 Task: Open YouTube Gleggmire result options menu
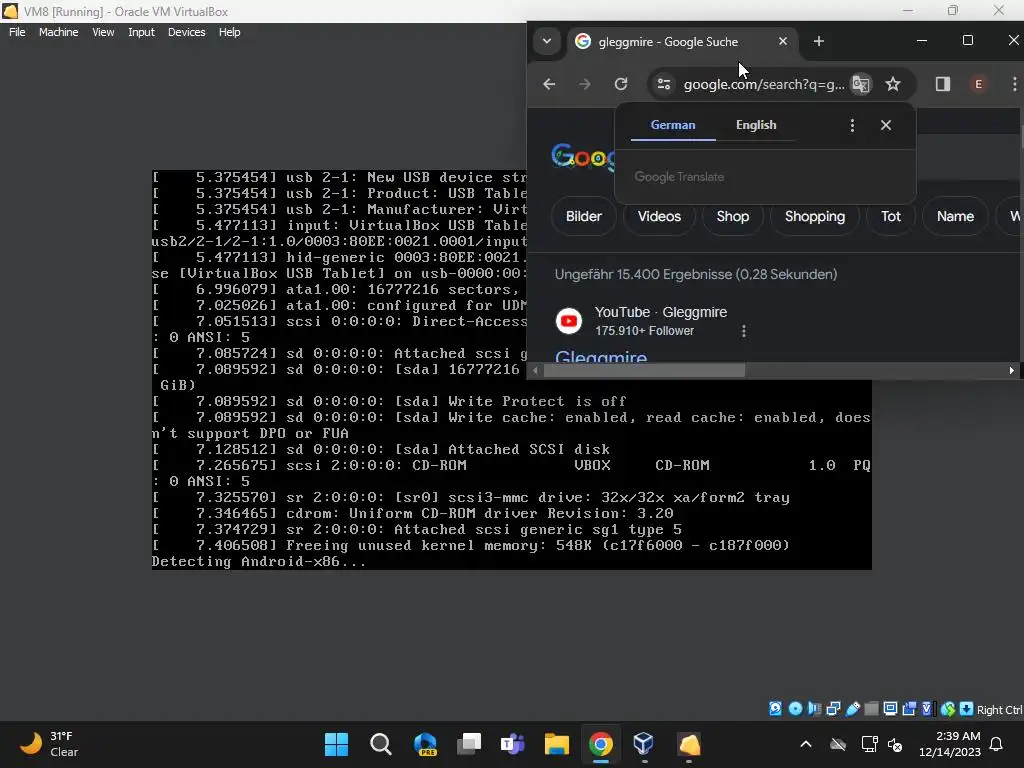pyautogui.click(x=743, y=331)
